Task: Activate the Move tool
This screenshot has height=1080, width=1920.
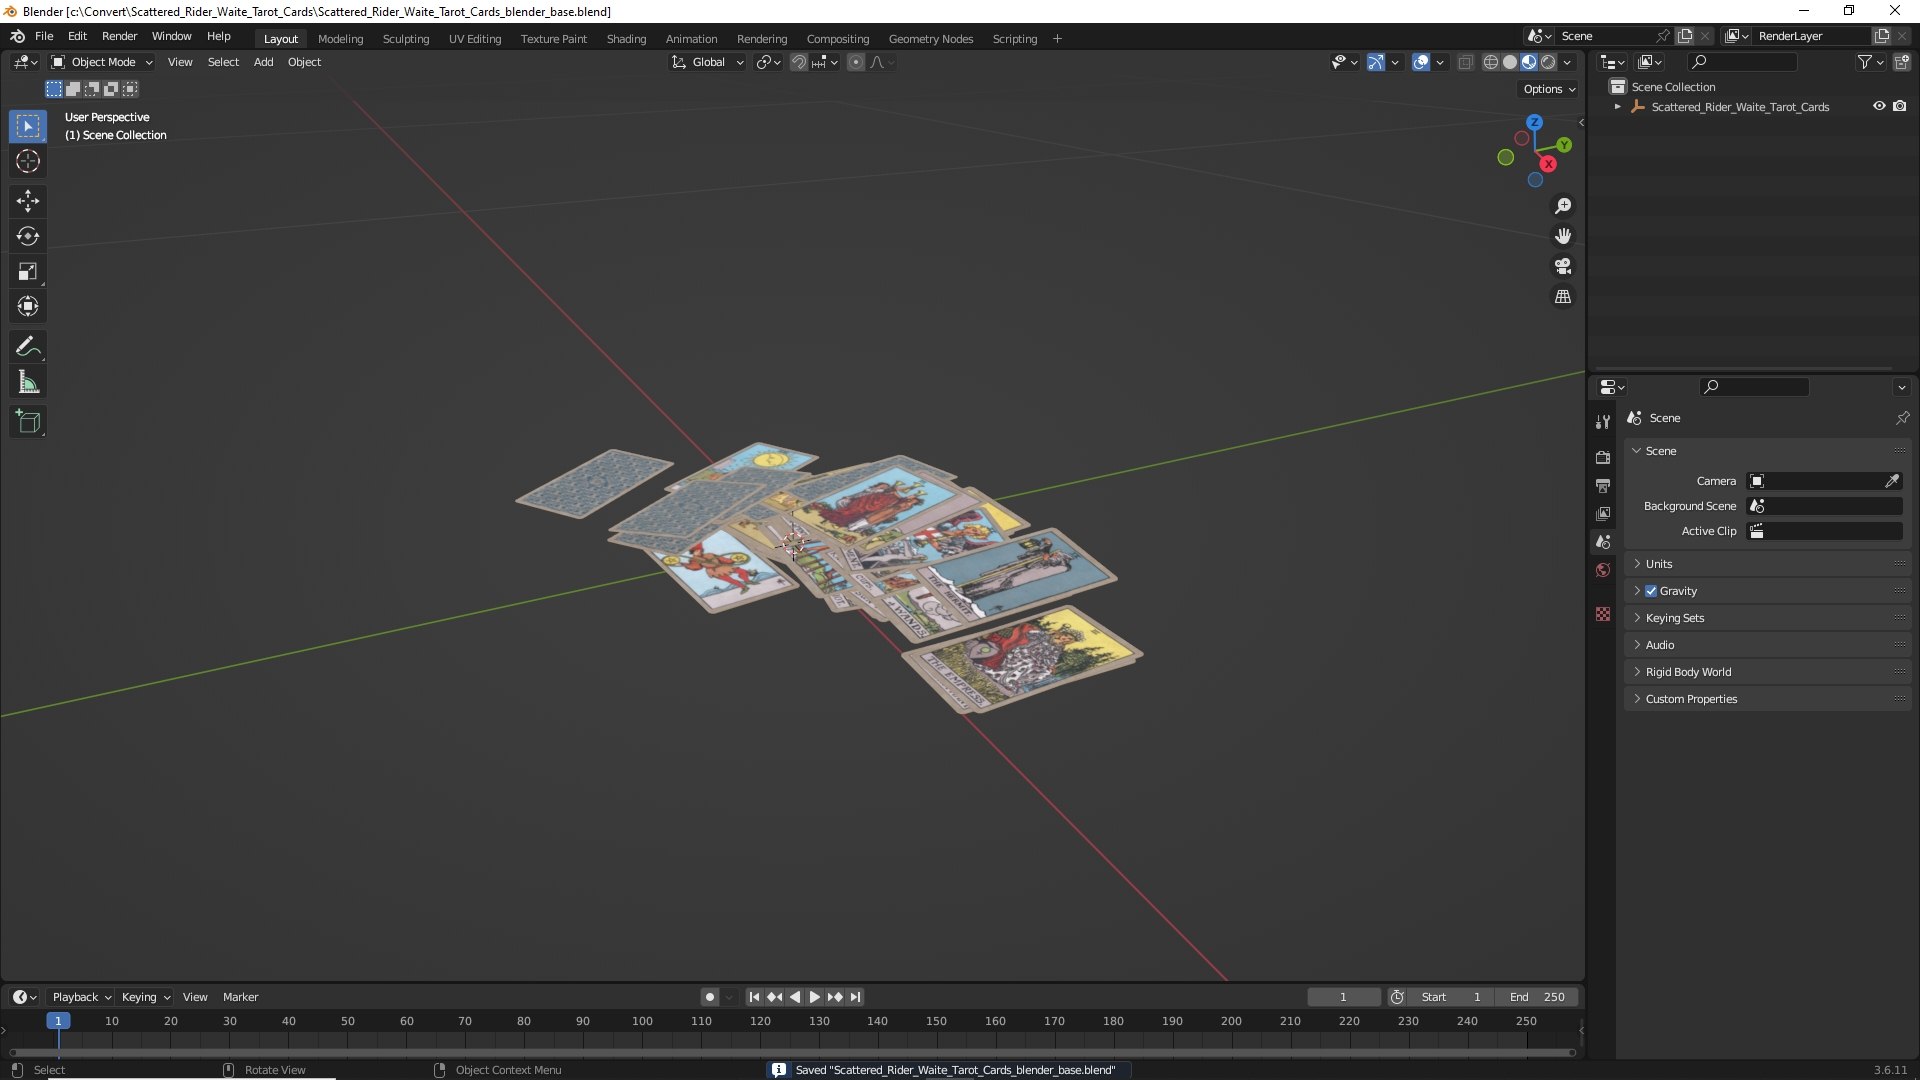Action: tap(28, 201)
